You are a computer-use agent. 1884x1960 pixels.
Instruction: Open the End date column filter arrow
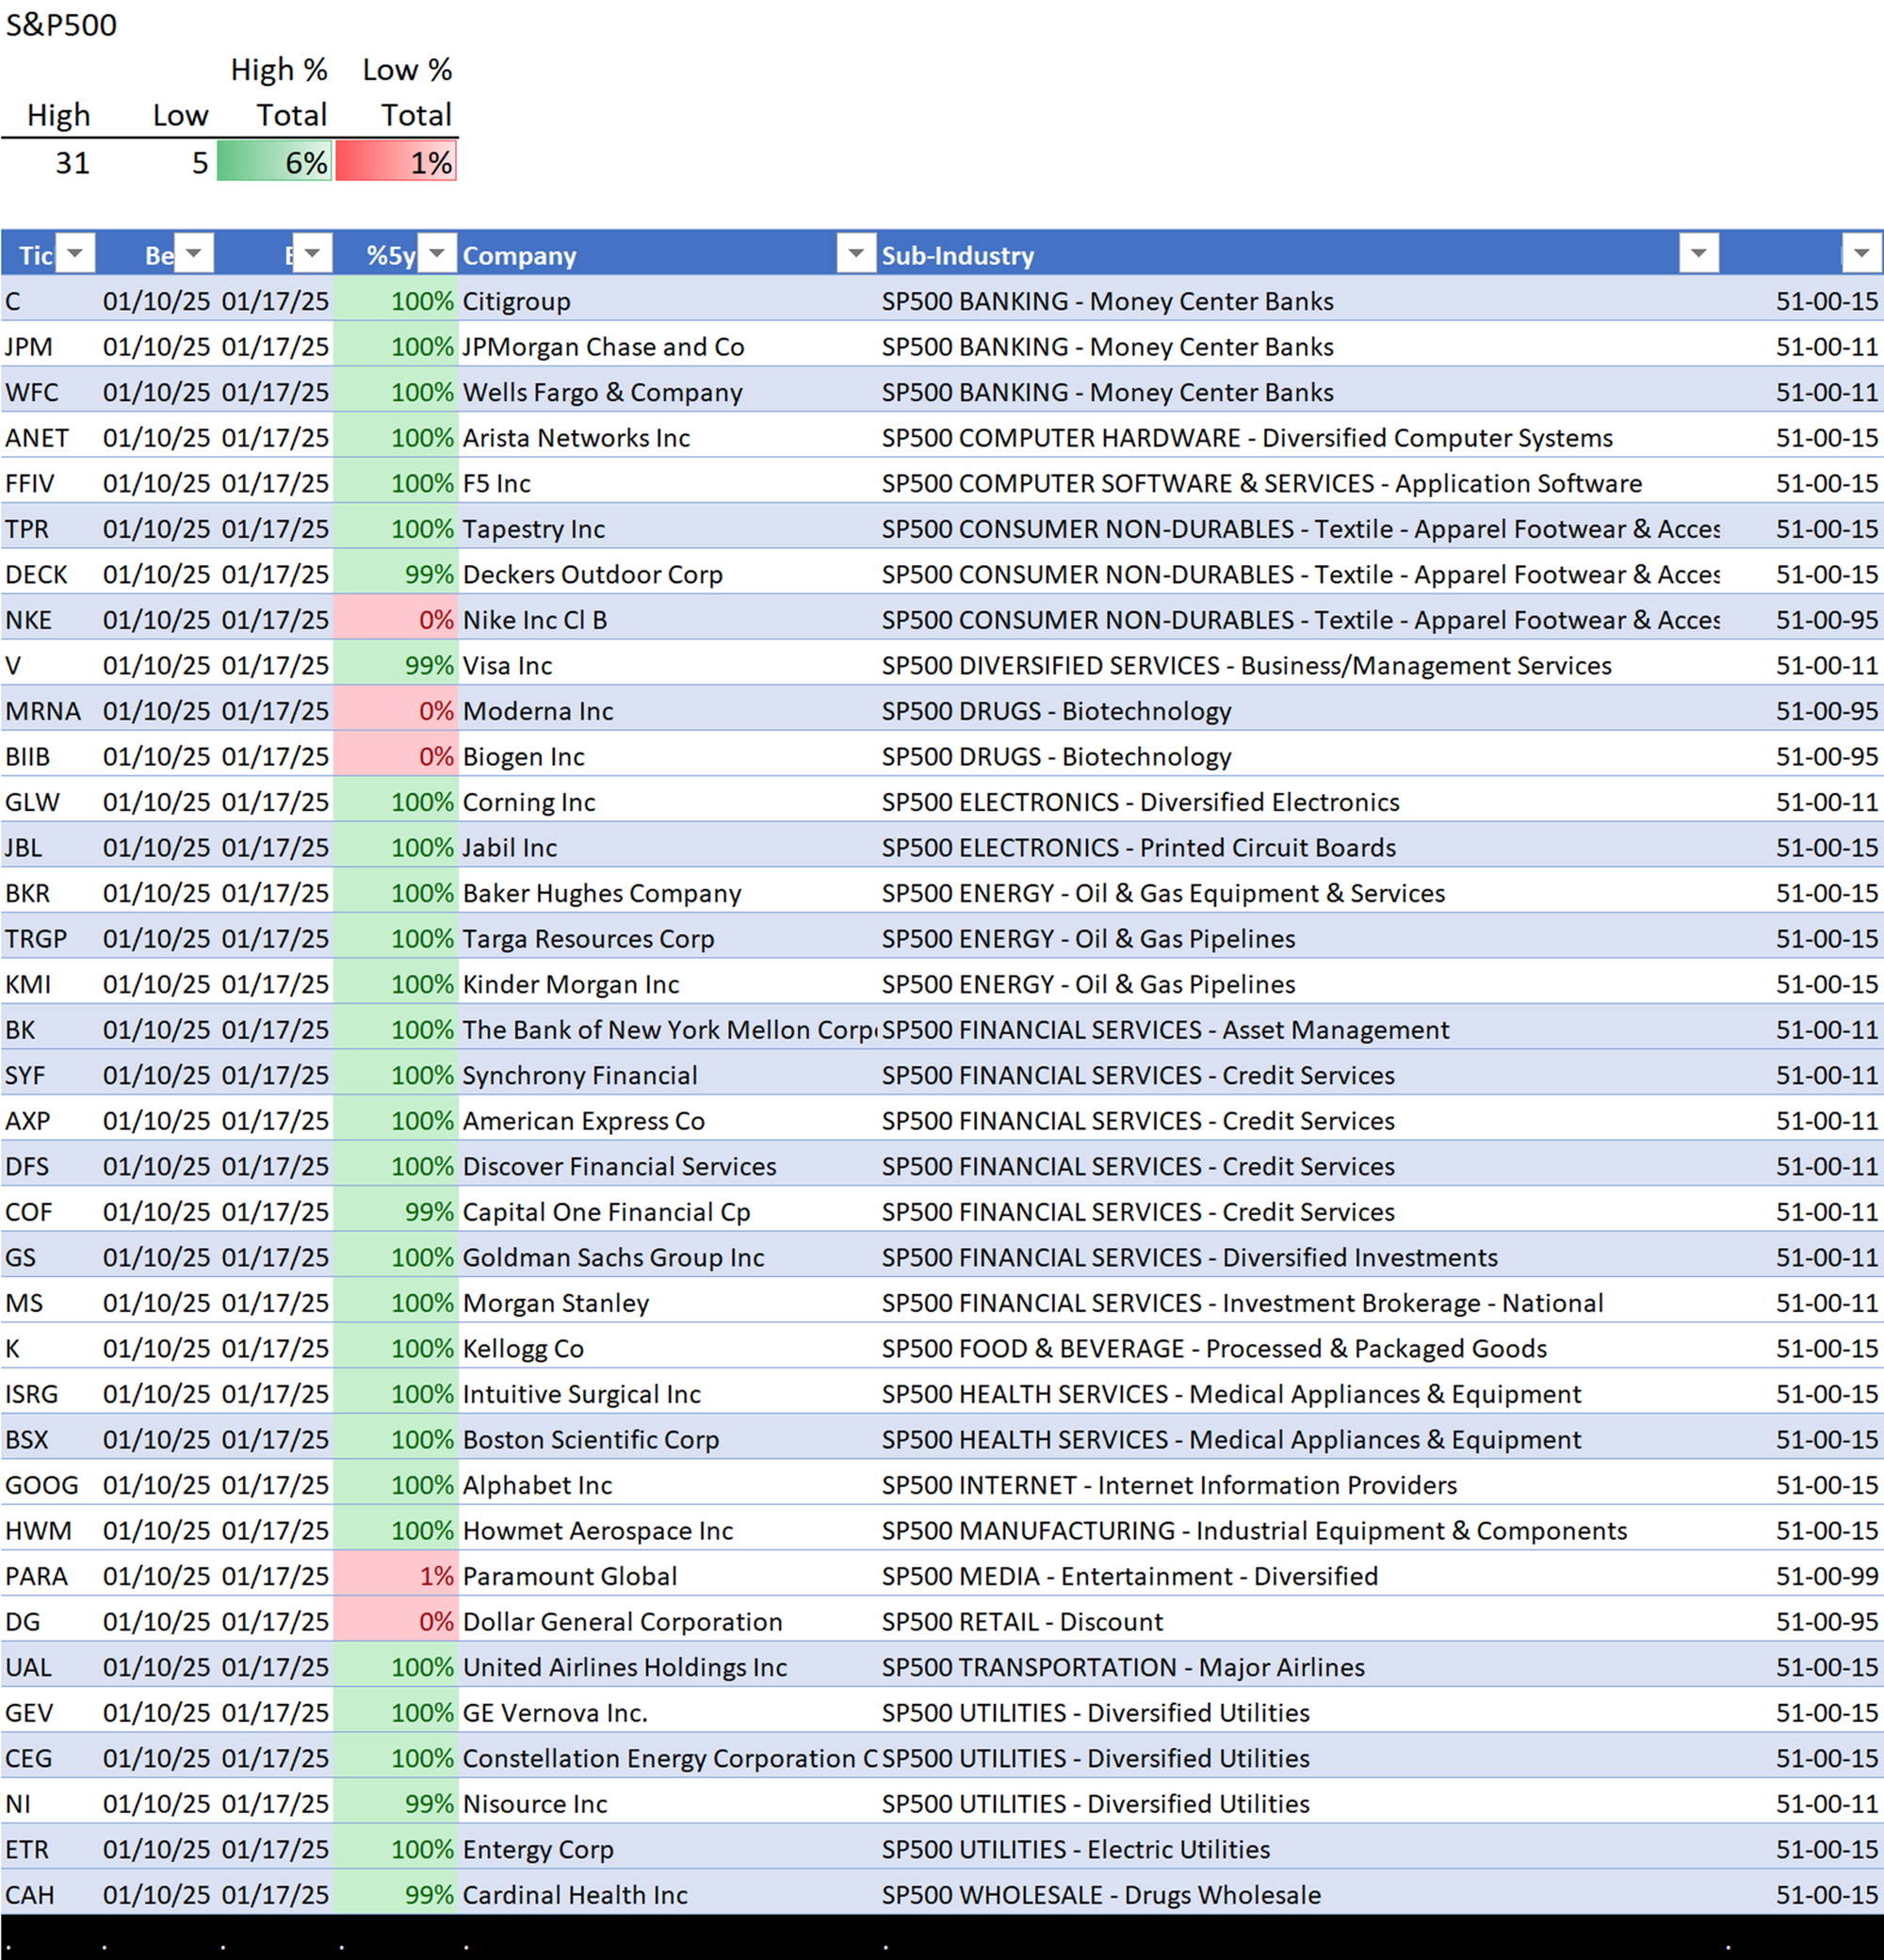tap(313, 254)
